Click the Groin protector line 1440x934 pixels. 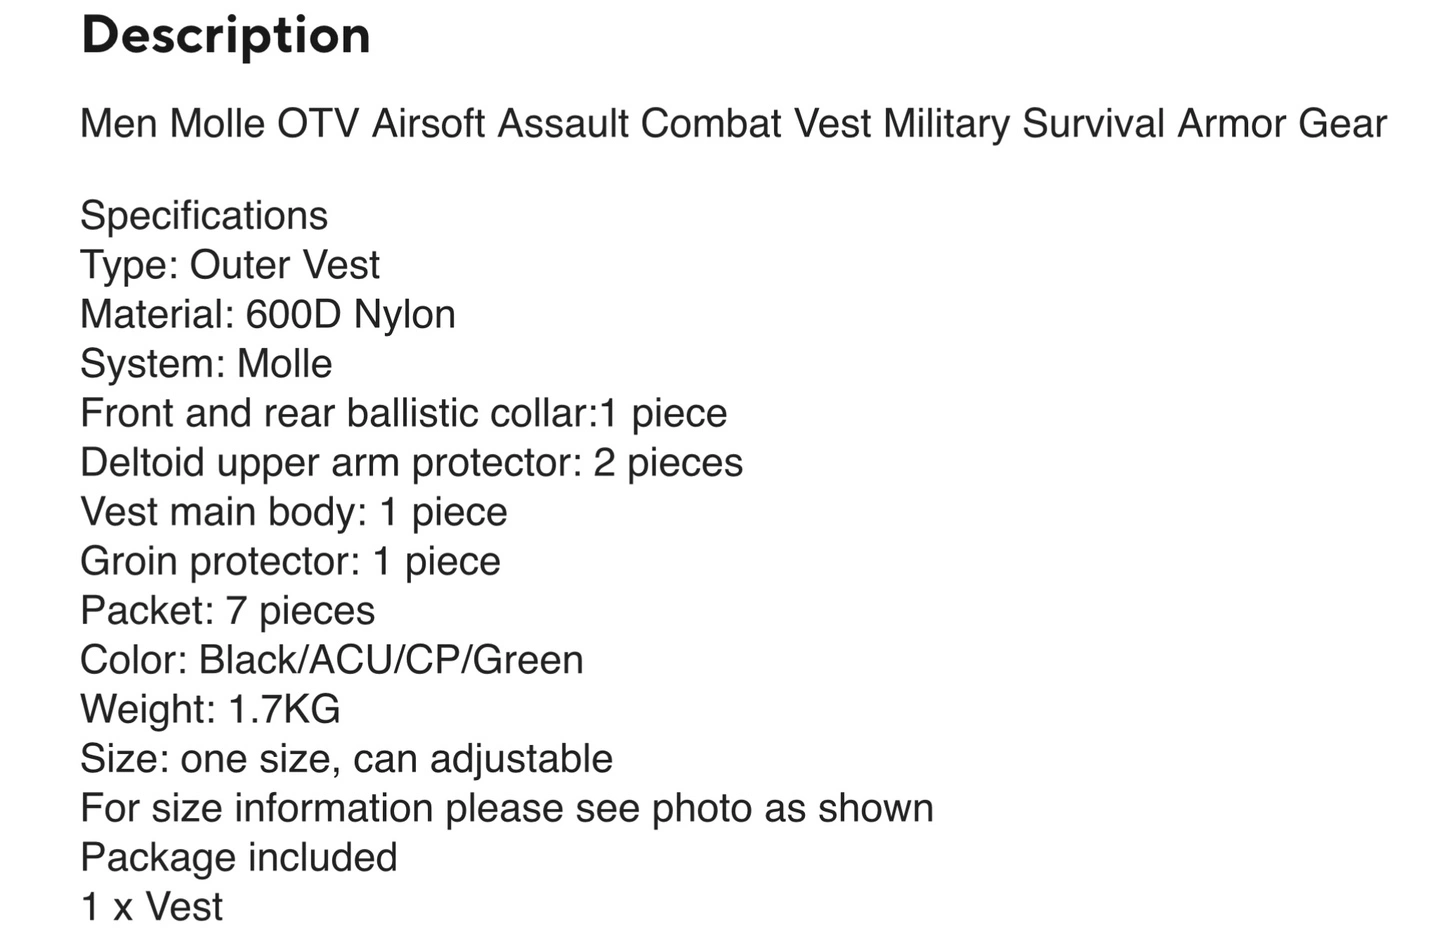coord(290,561)
